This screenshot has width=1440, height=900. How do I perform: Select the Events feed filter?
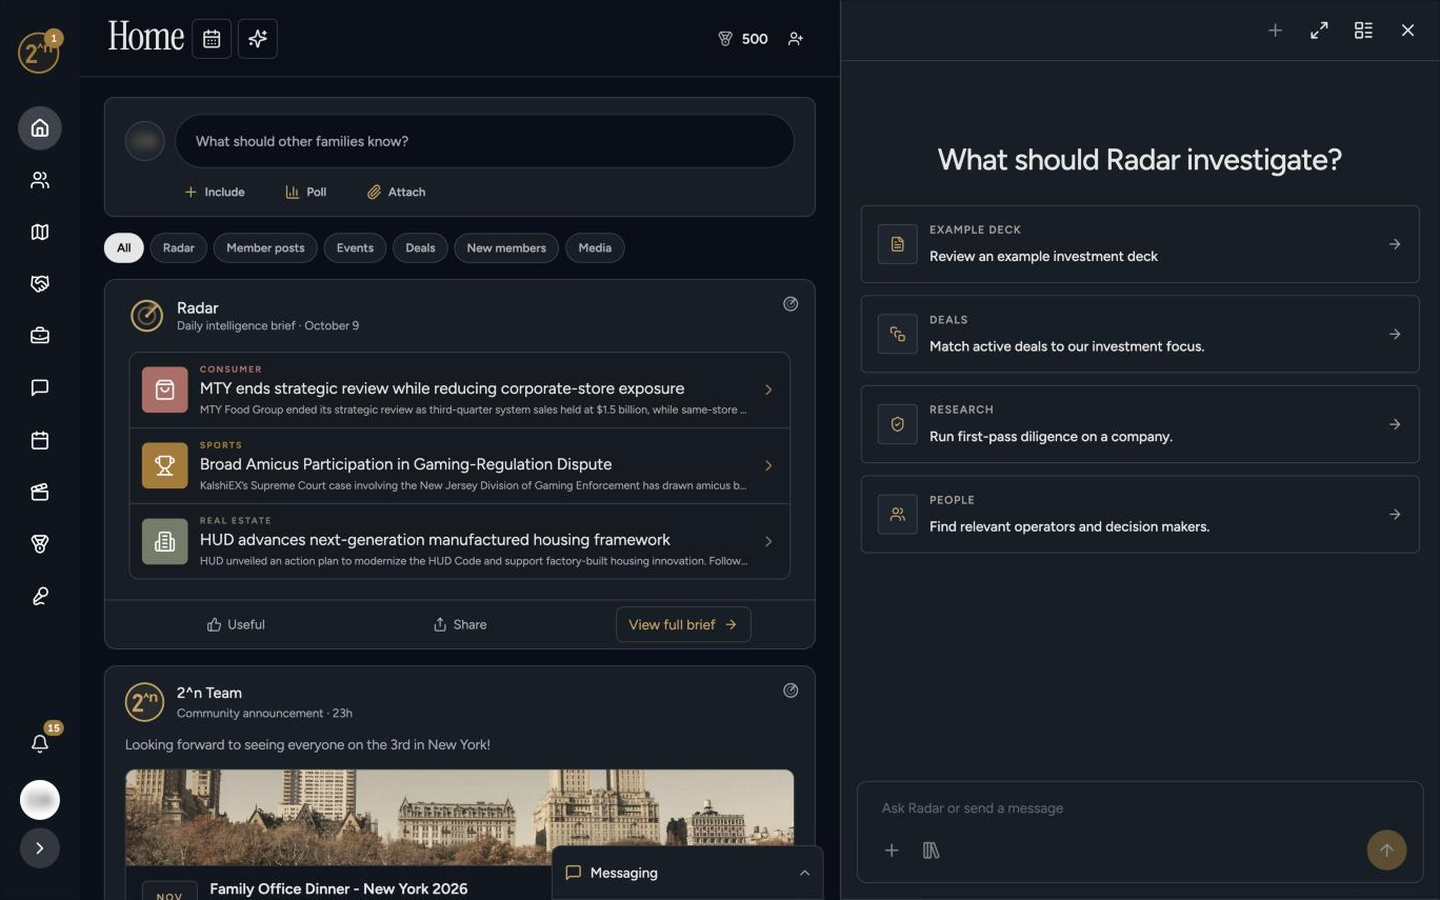coord(355,248)
